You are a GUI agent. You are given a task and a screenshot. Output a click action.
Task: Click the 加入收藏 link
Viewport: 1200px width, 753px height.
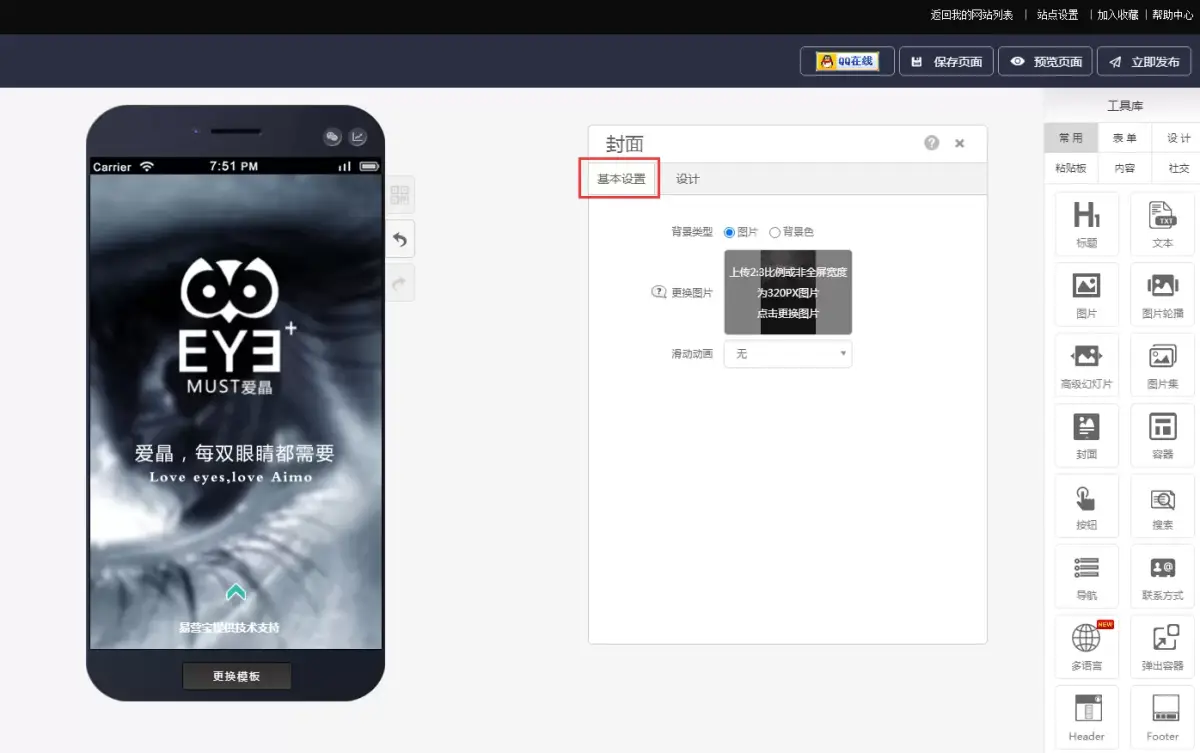pyautogui.click(x=1118, y=15)
